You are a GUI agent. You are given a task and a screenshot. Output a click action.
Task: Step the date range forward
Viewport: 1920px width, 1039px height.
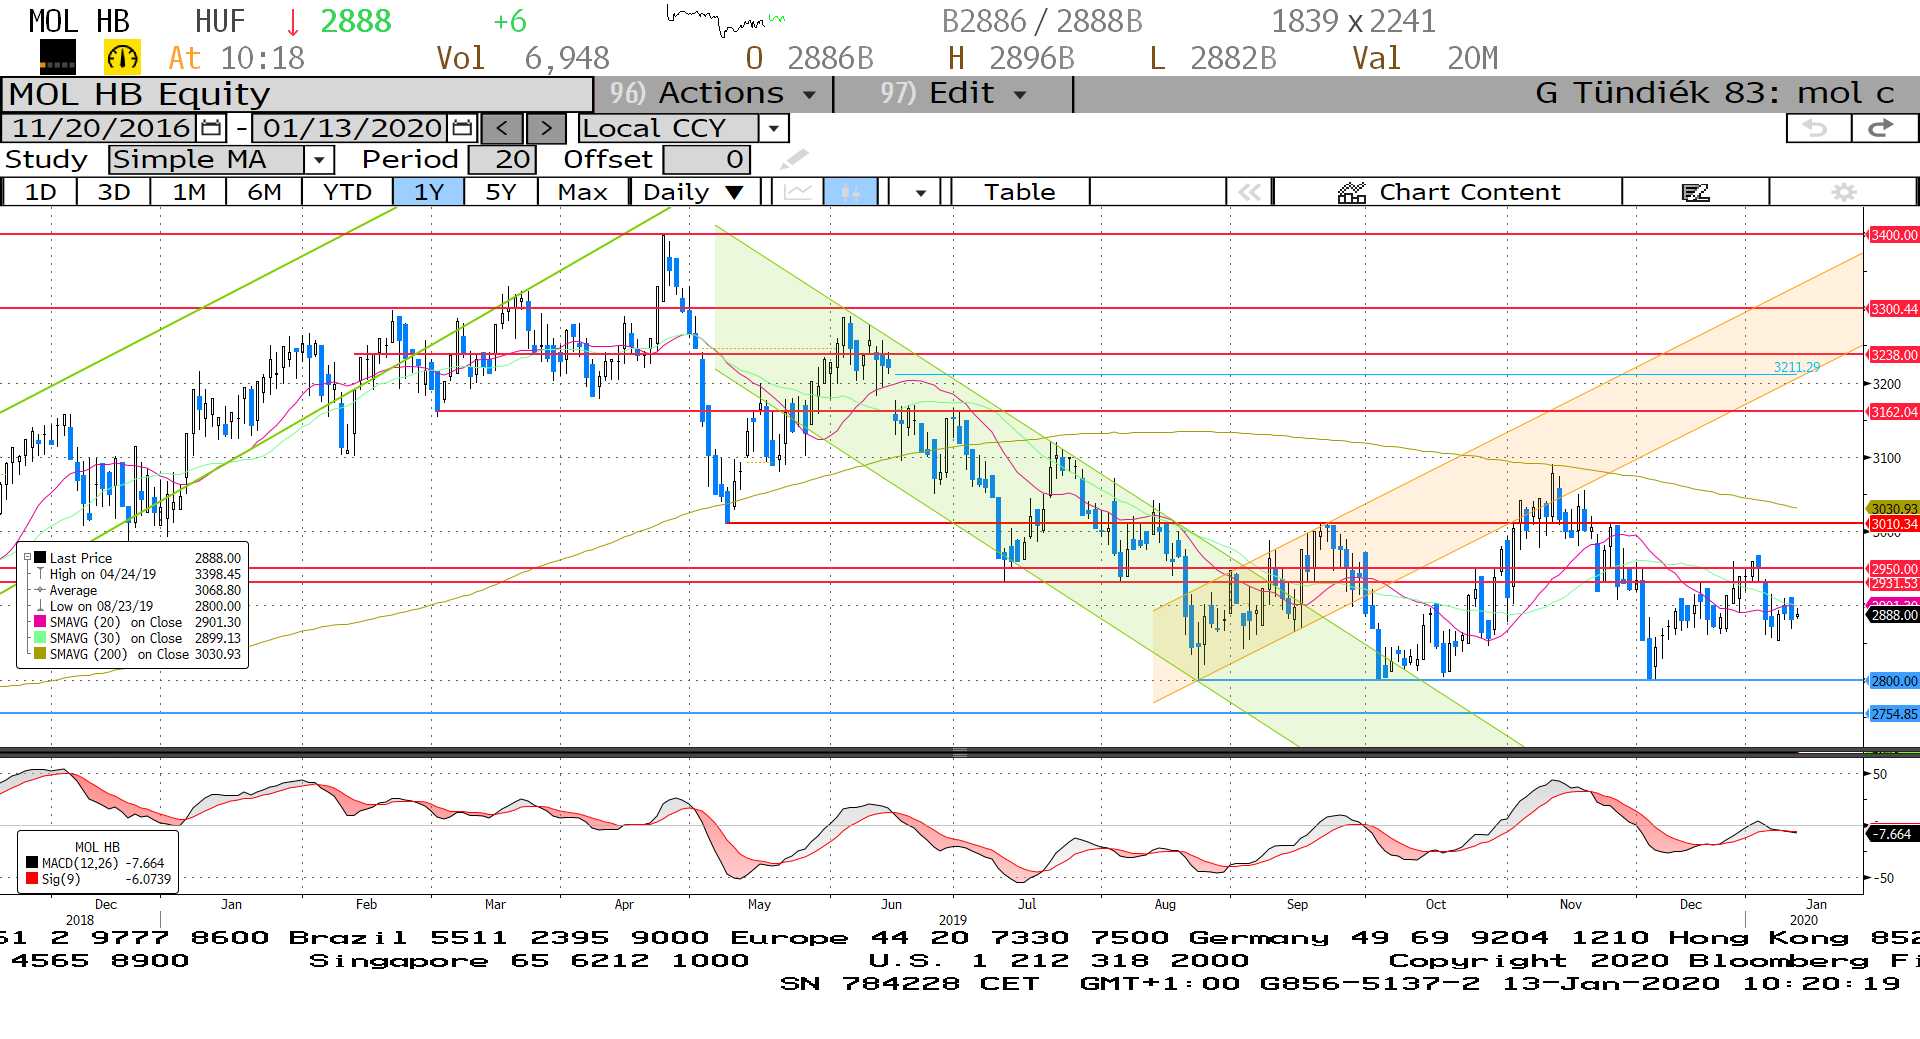(546, 128)
